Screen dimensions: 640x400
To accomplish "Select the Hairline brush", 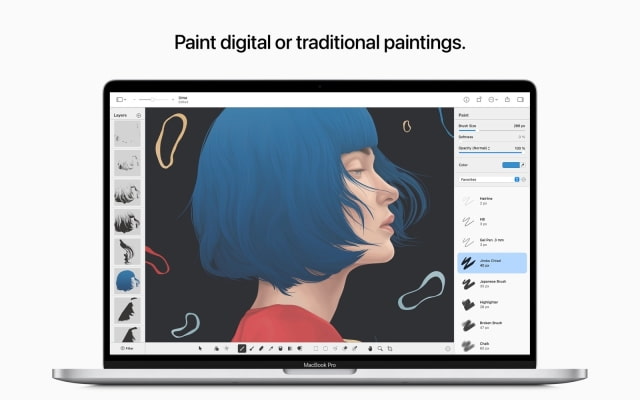I will coord(492,200).
